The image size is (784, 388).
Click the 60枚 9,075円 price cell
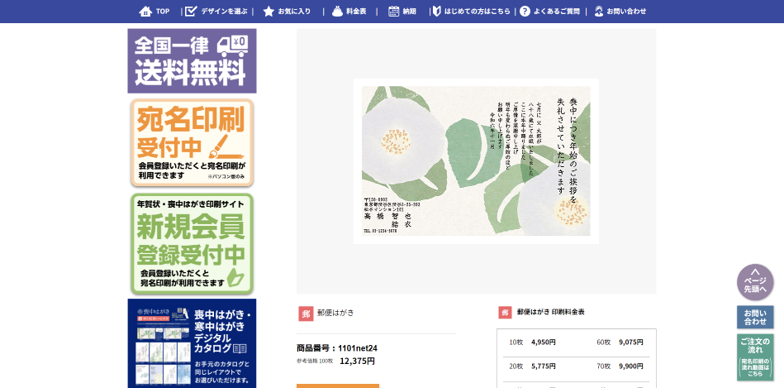(x=620, y=342)
